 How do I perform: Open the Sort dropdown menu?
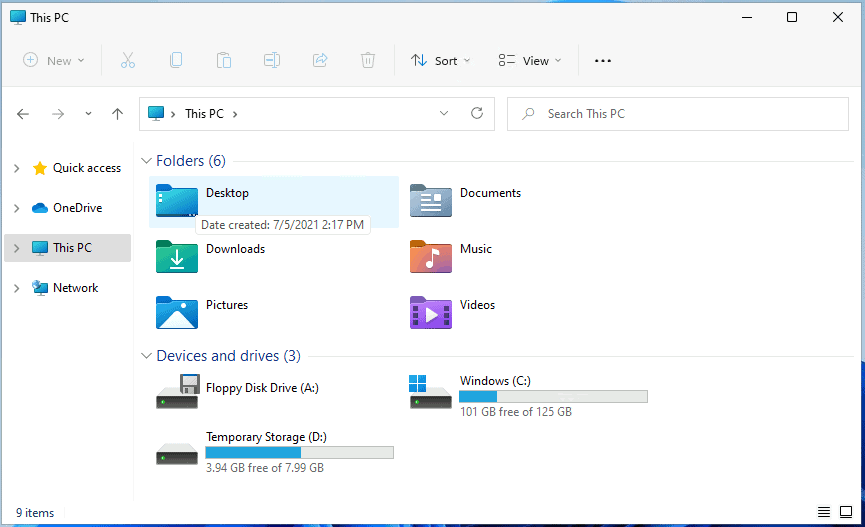[440, 60]
